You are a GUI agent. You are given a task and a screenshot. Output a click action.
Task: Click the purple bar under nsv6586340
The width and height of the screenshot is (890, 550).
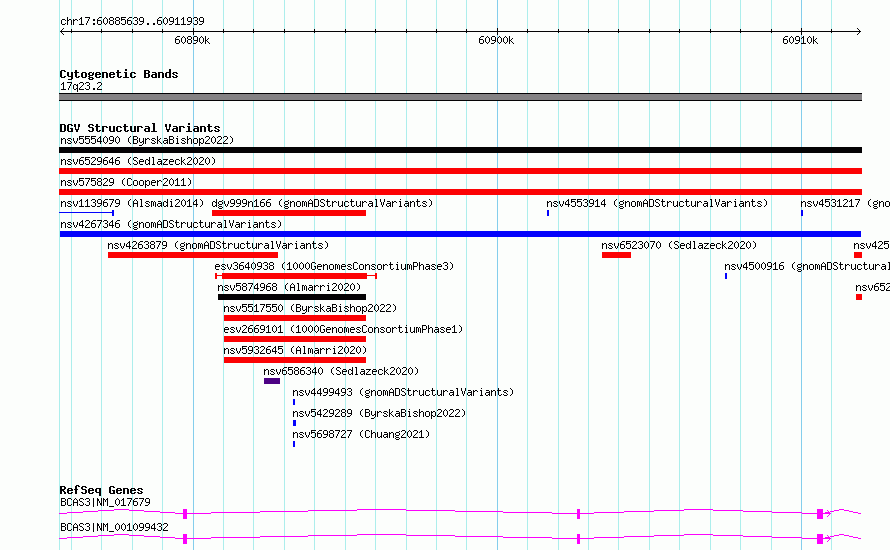pyautogui.click(x=272, y=381)
